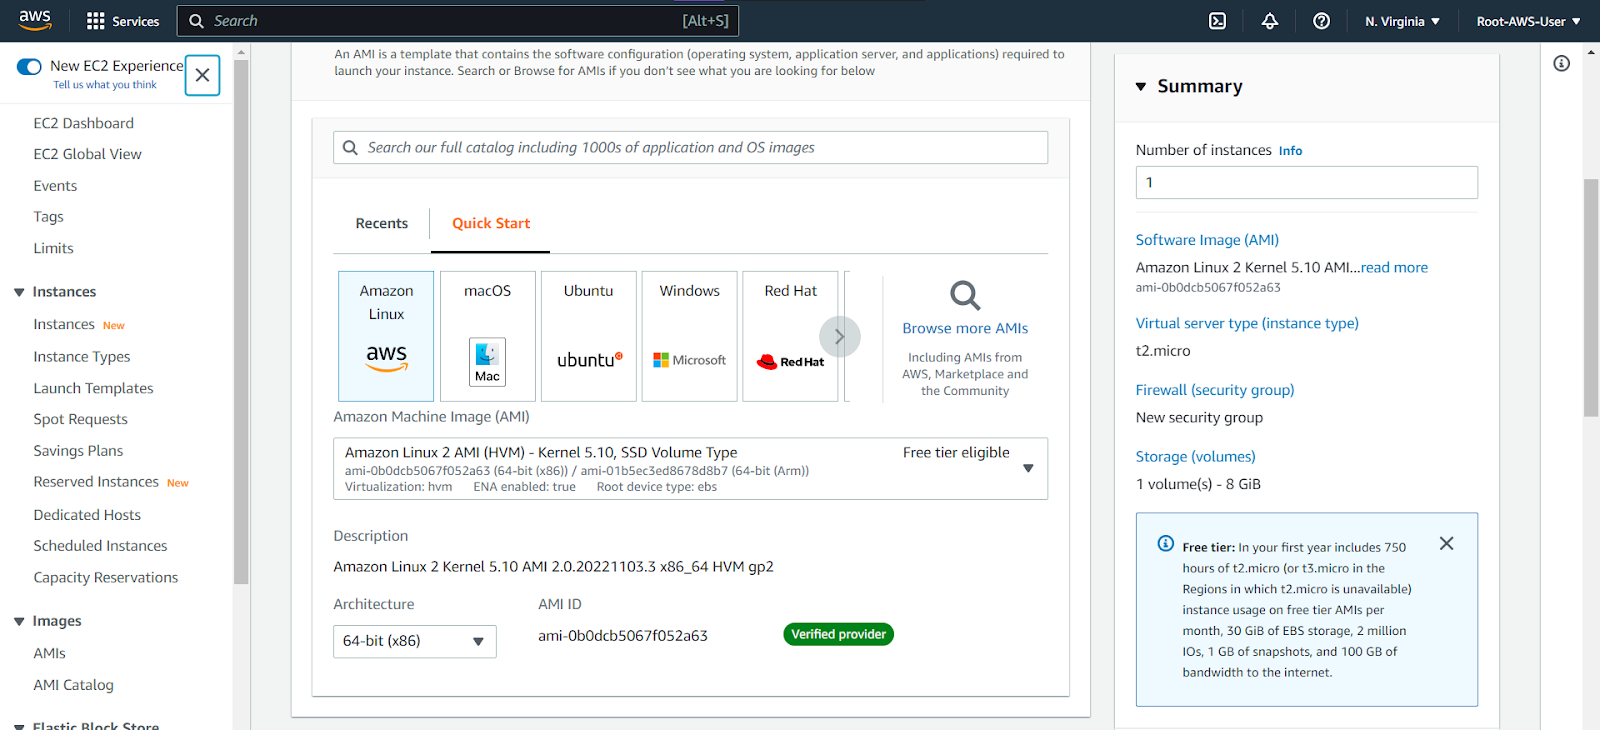The image size is (1600, 730).
Task: Open the Services grid menu
Action: point(123,21)
